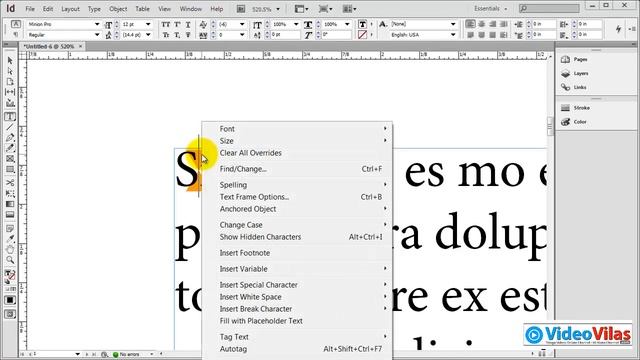Click the baseline shift 0 pt field

coord(285,35)
